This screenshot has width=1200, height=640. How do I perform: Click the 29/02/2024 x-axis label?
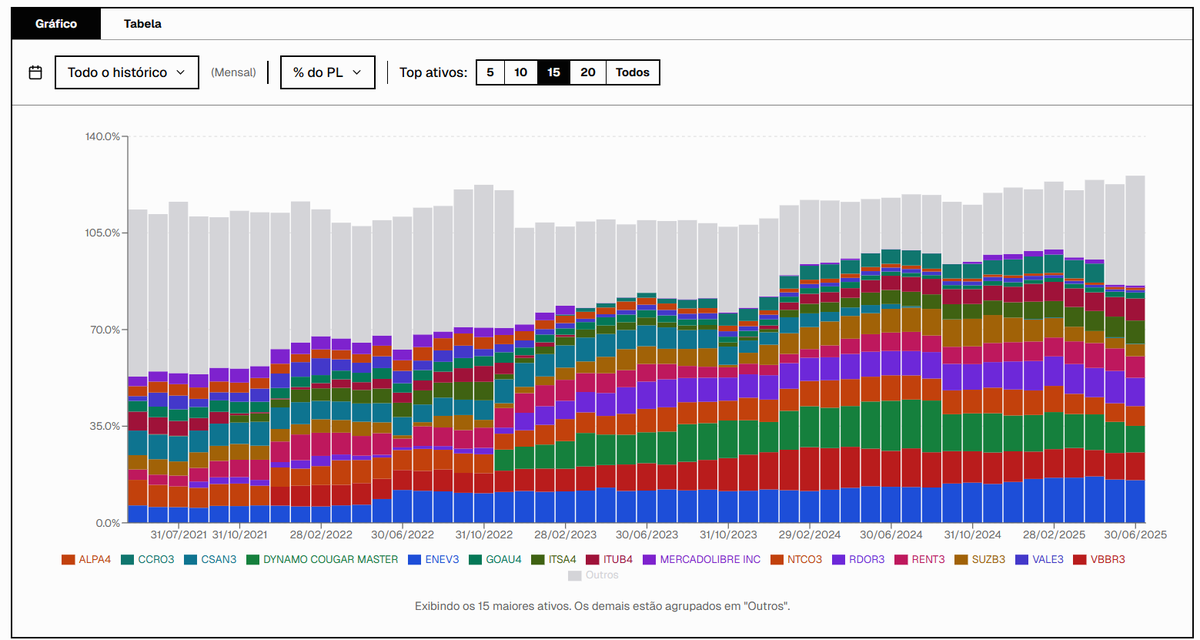(x=810, y=535)
